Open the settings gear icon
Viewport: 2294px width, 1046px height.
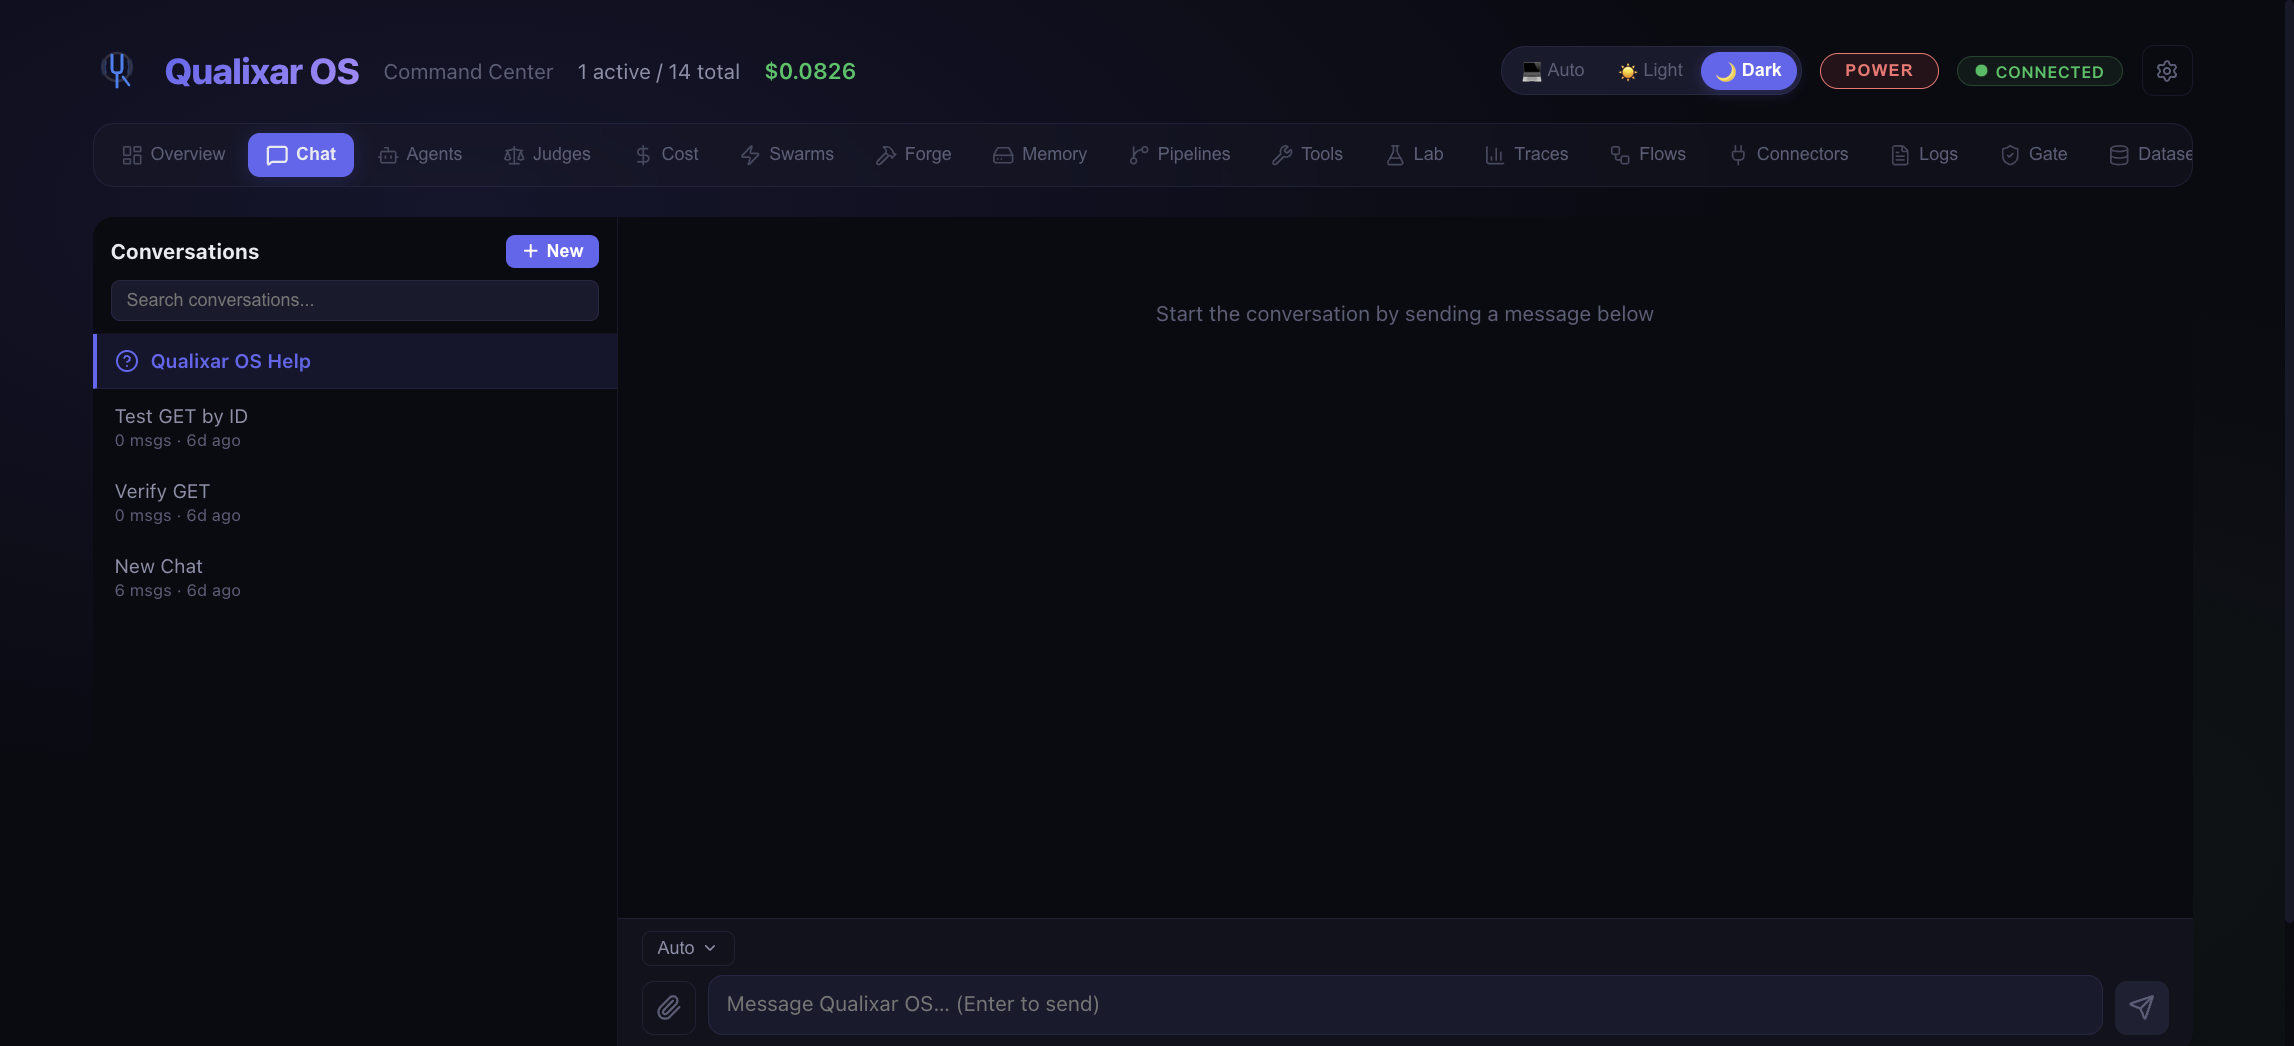(2166, 71)
